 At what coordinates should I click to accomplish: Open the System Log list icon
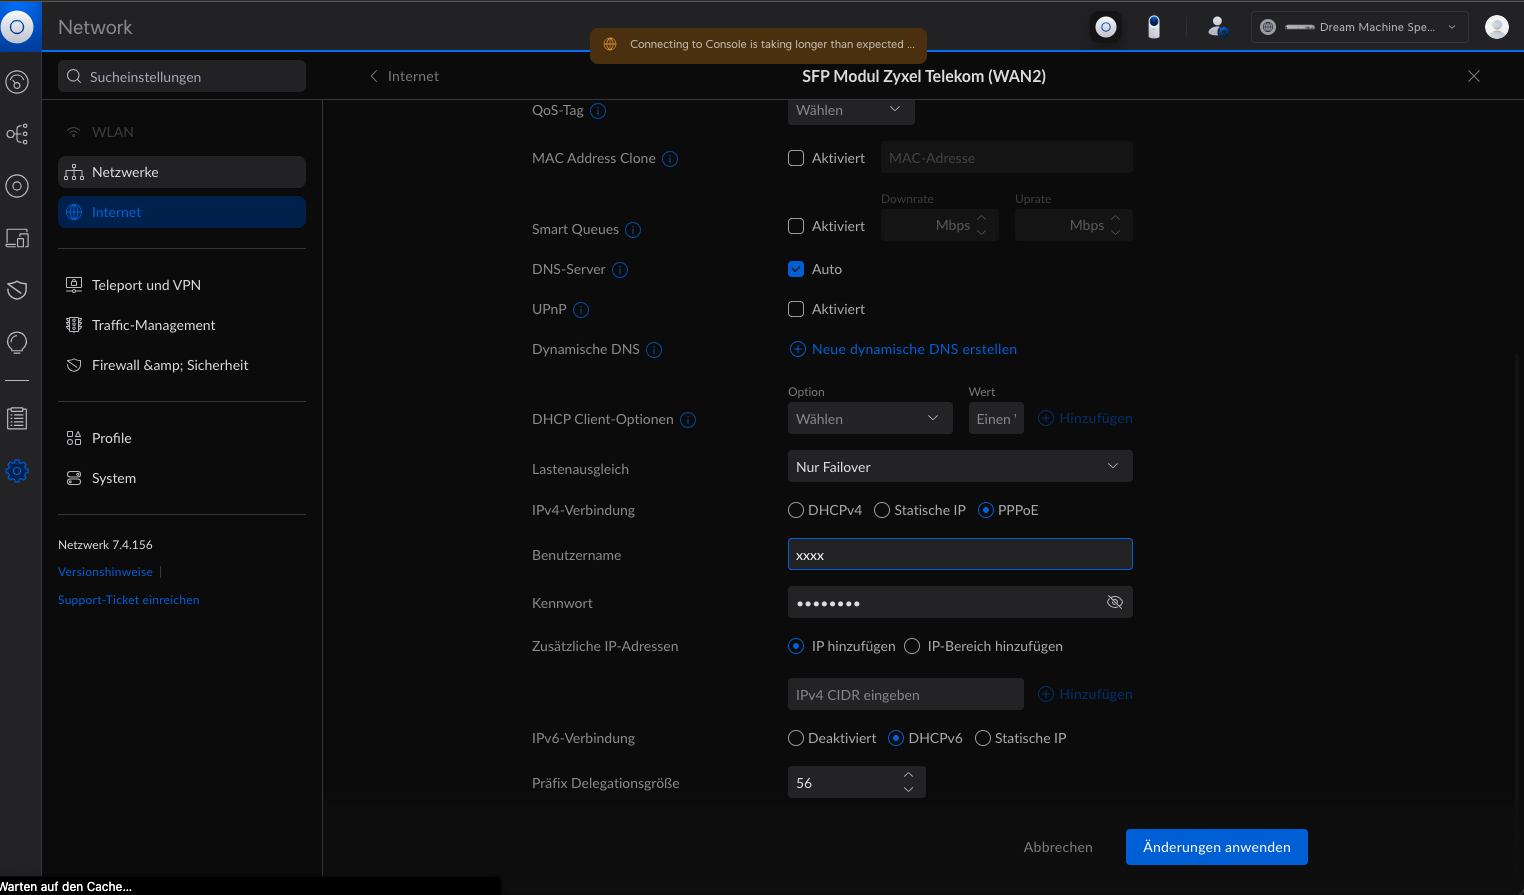coord(17,418)
